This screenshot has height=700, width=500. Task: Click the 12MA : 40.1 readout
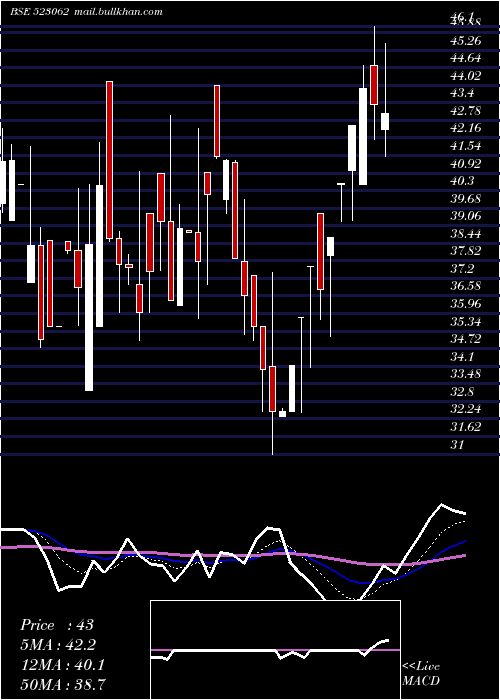(x=62, y=665)
